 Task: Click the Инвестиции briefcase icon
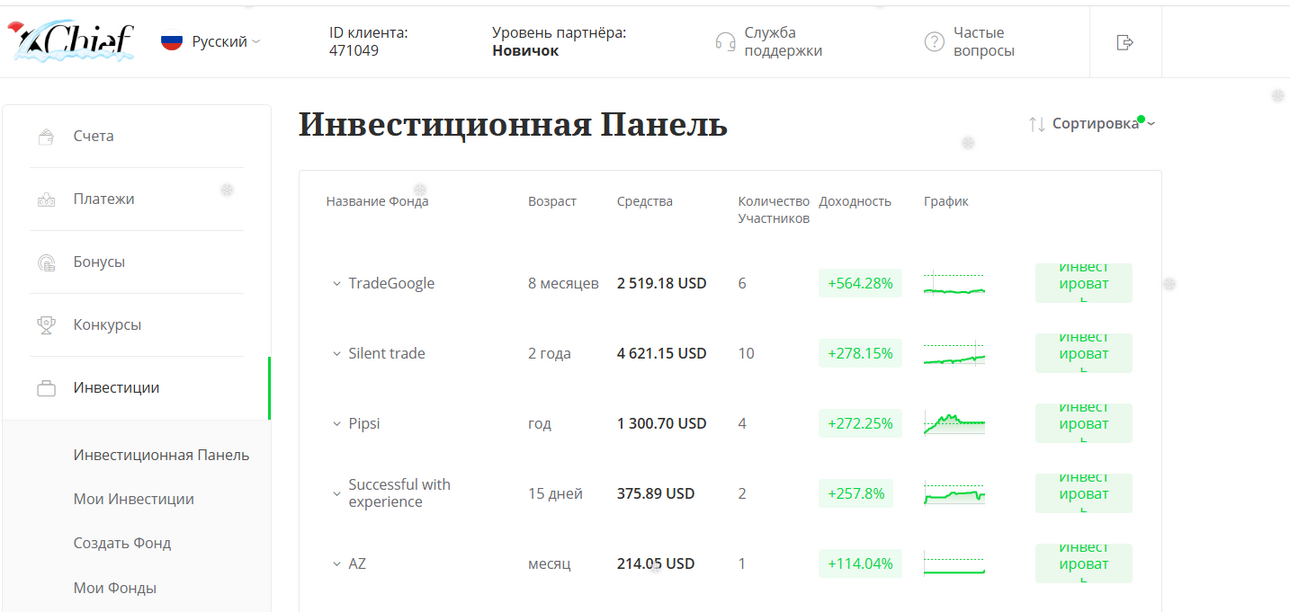point(46,388)
